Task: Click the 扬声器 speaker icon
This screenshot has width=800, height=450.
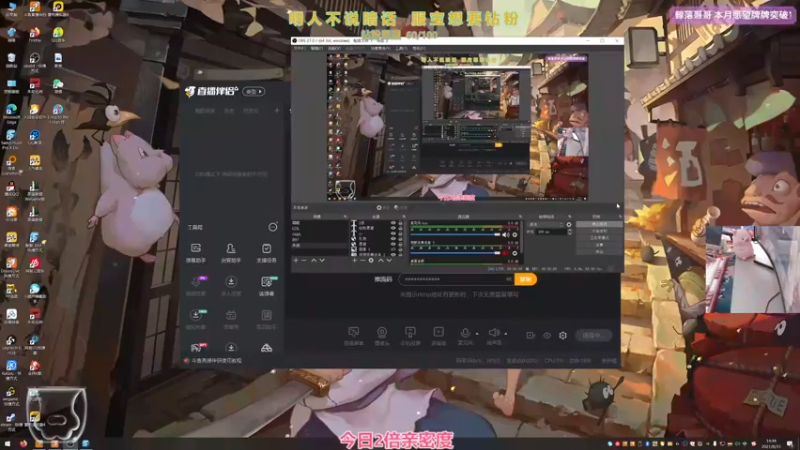Action: tap(493, 333)
